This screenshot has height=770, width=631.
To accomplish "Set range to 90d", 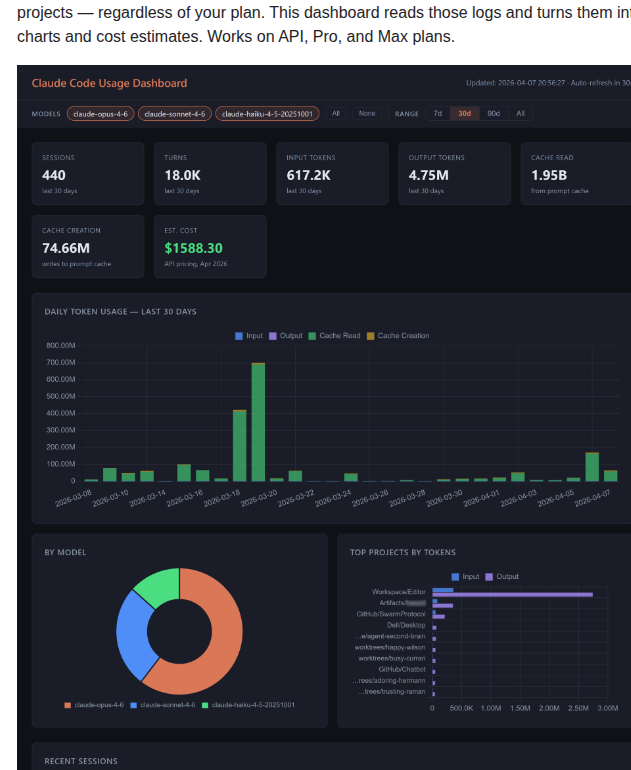I will click(494, 113).
